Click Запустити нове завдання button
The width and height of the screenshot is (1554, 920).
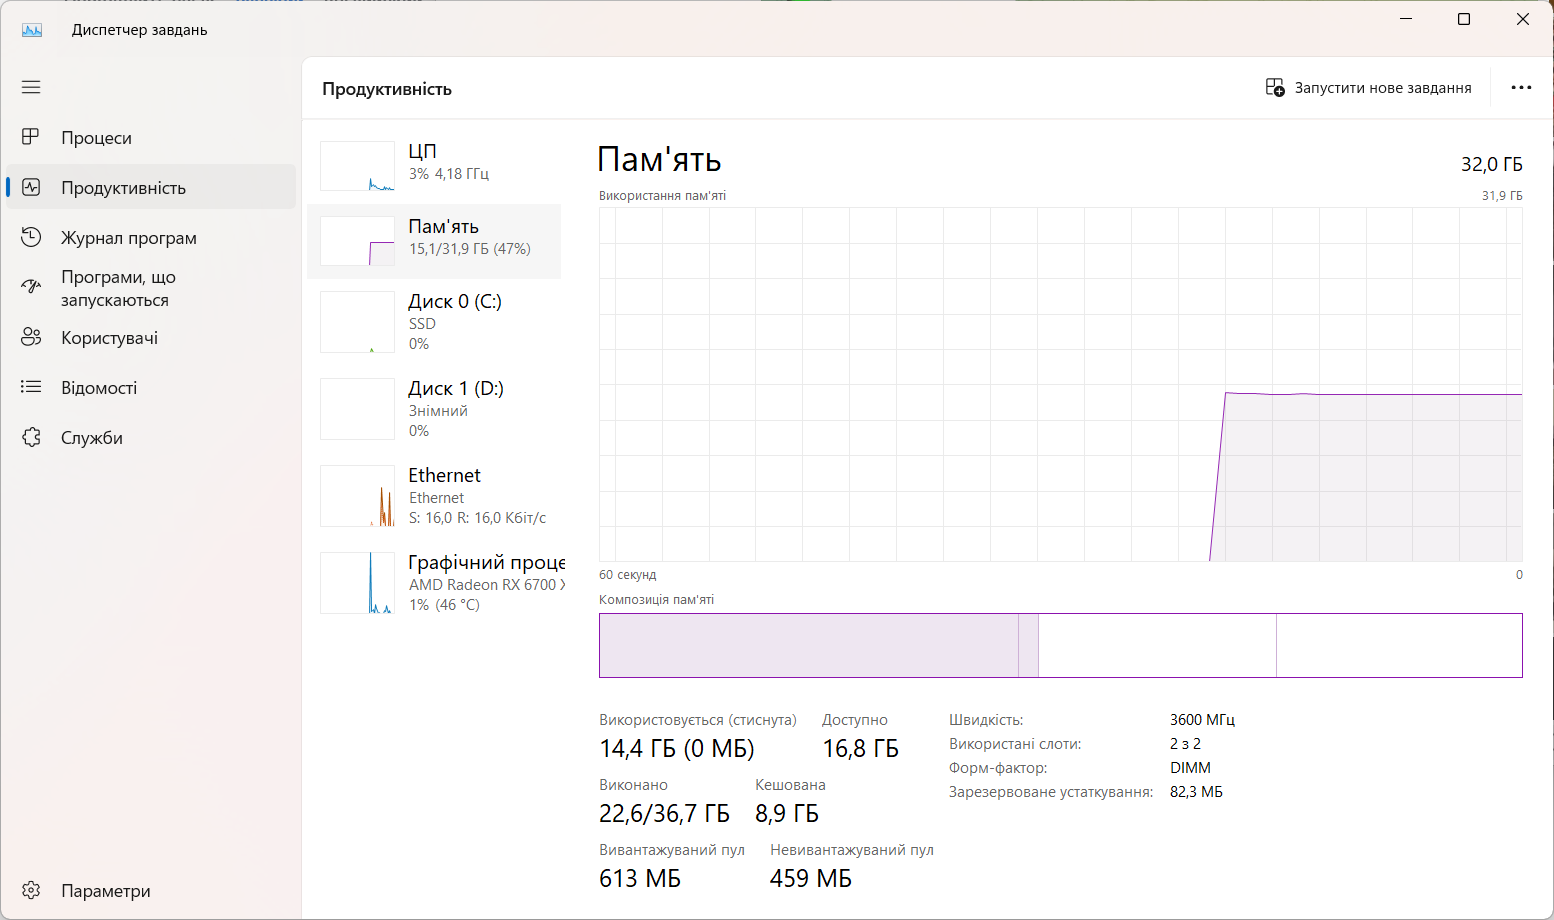tap(1368, 88)
